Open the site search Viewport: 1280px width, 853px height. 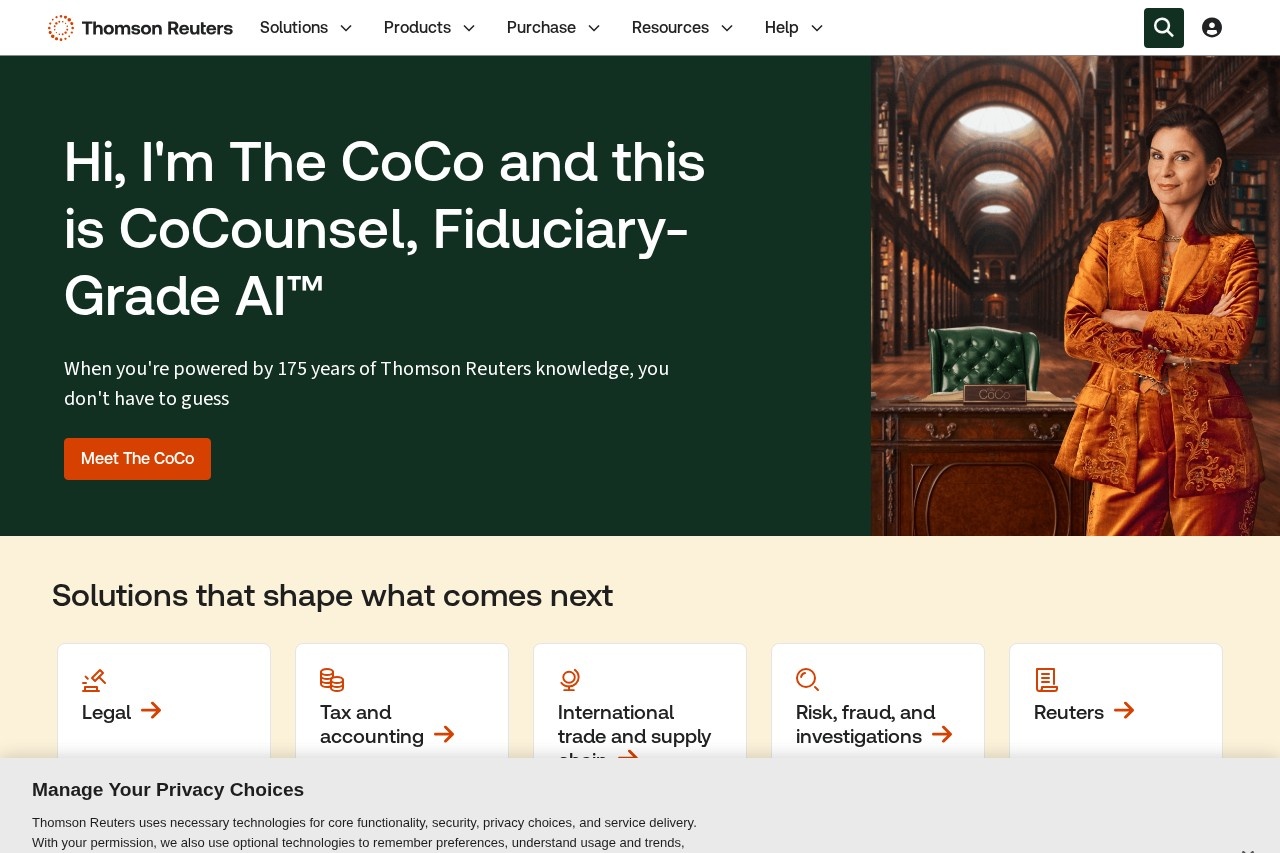coord(1164,28)
